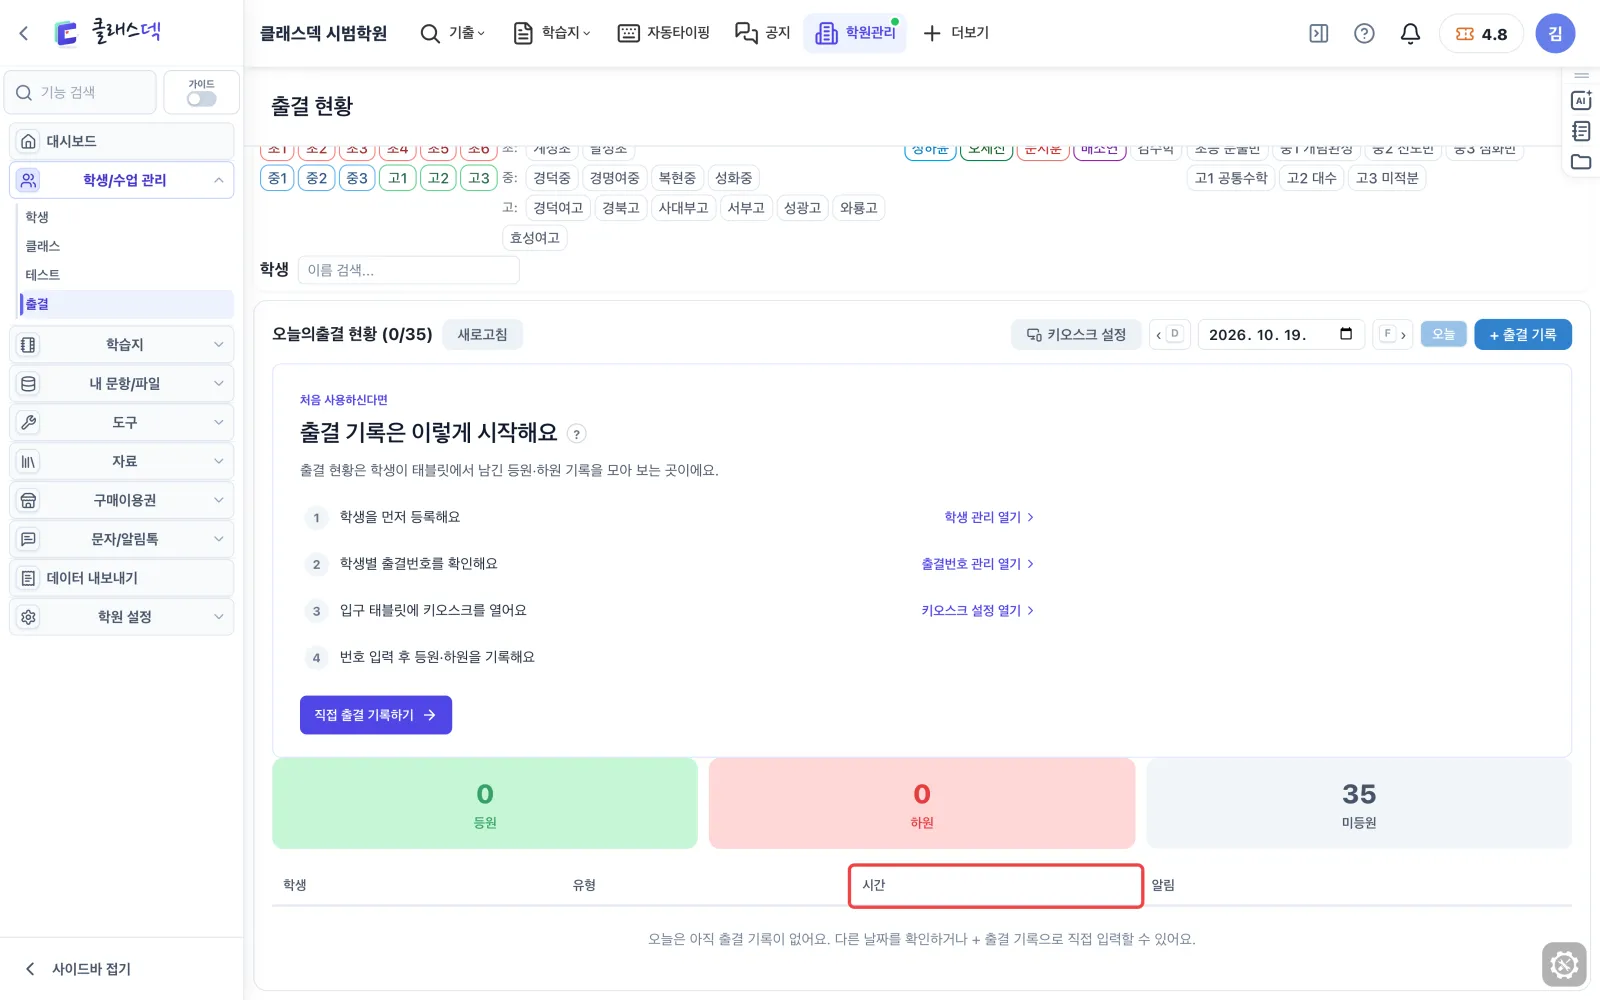The width and height of the screenshot is (1600, 1000).
Task: Open the 학원관리 menu
Action: point(855,33)
